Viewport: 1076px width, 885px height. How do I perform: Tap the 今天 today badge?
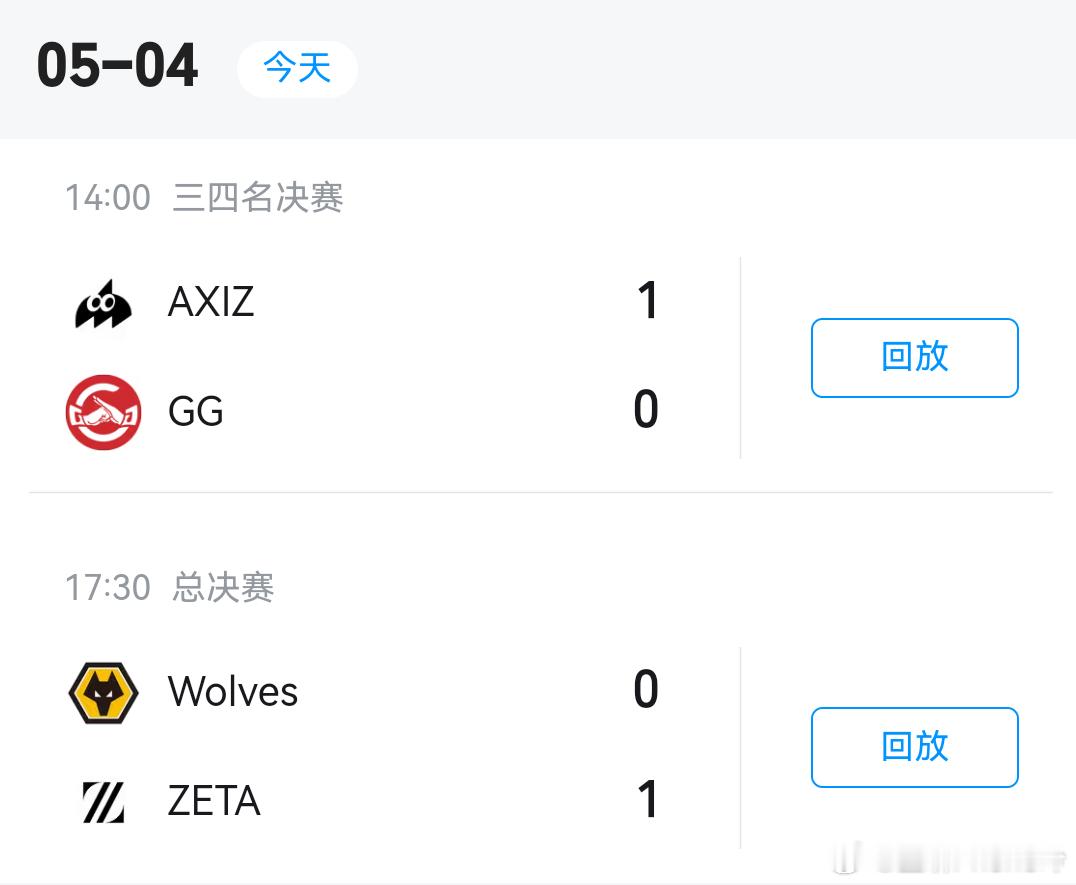pyautogui.click(x=297, y=69)
